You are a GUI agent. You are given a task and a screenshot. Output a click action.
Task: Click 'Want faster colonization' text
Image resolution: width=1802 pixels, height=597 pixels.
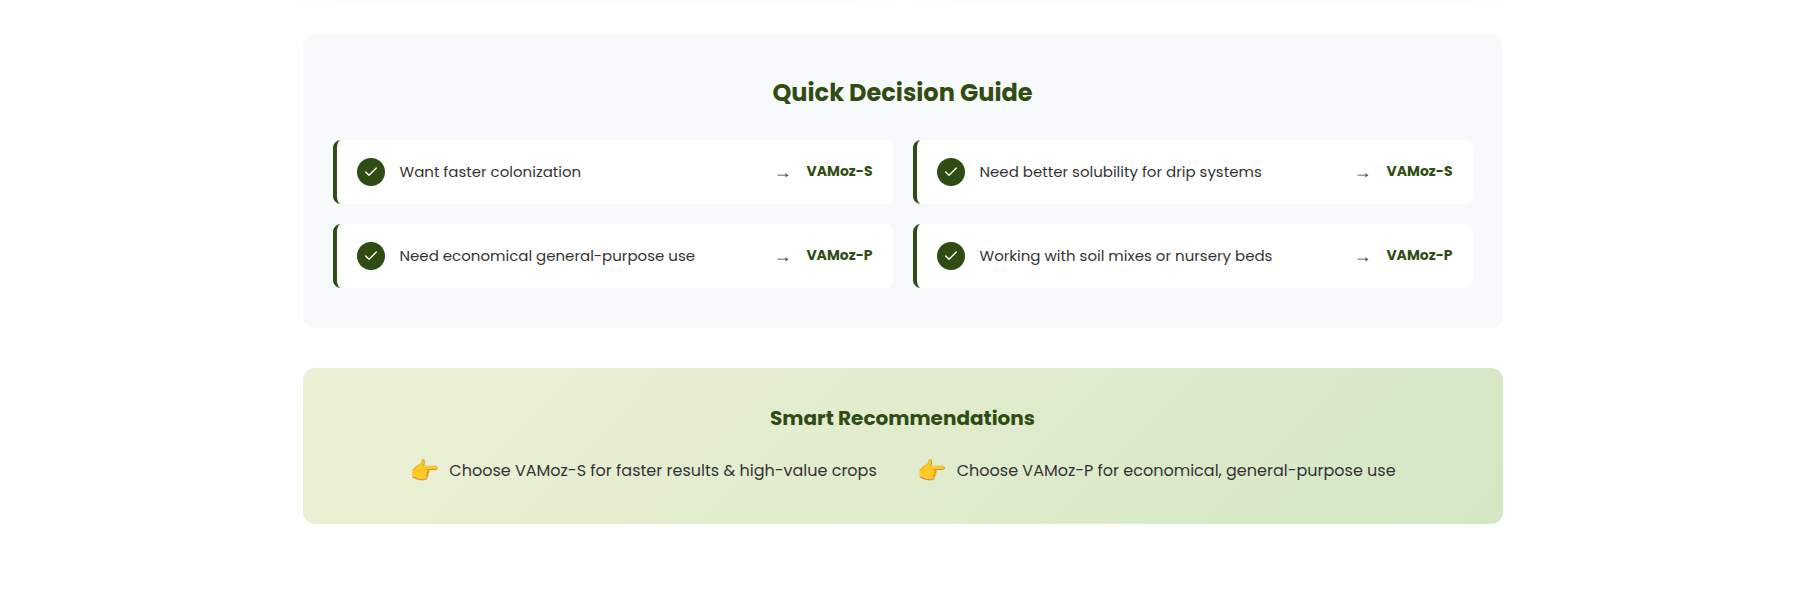coord(490,172)
